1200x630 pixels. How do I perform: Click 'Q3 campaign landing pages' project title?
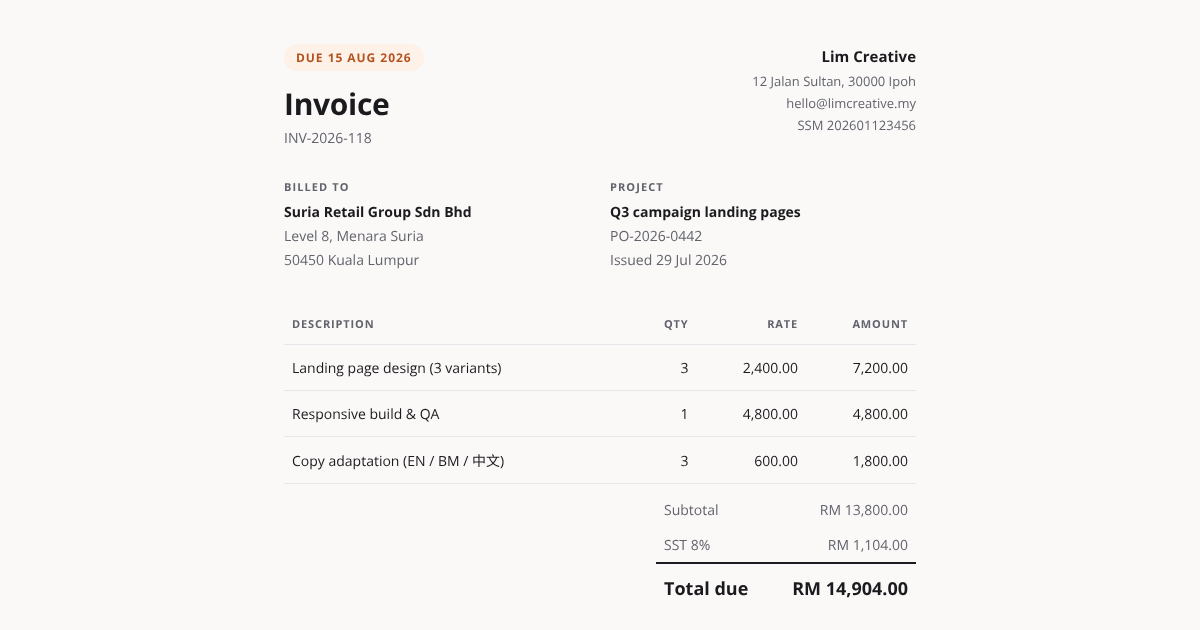[x=705, y=212]
